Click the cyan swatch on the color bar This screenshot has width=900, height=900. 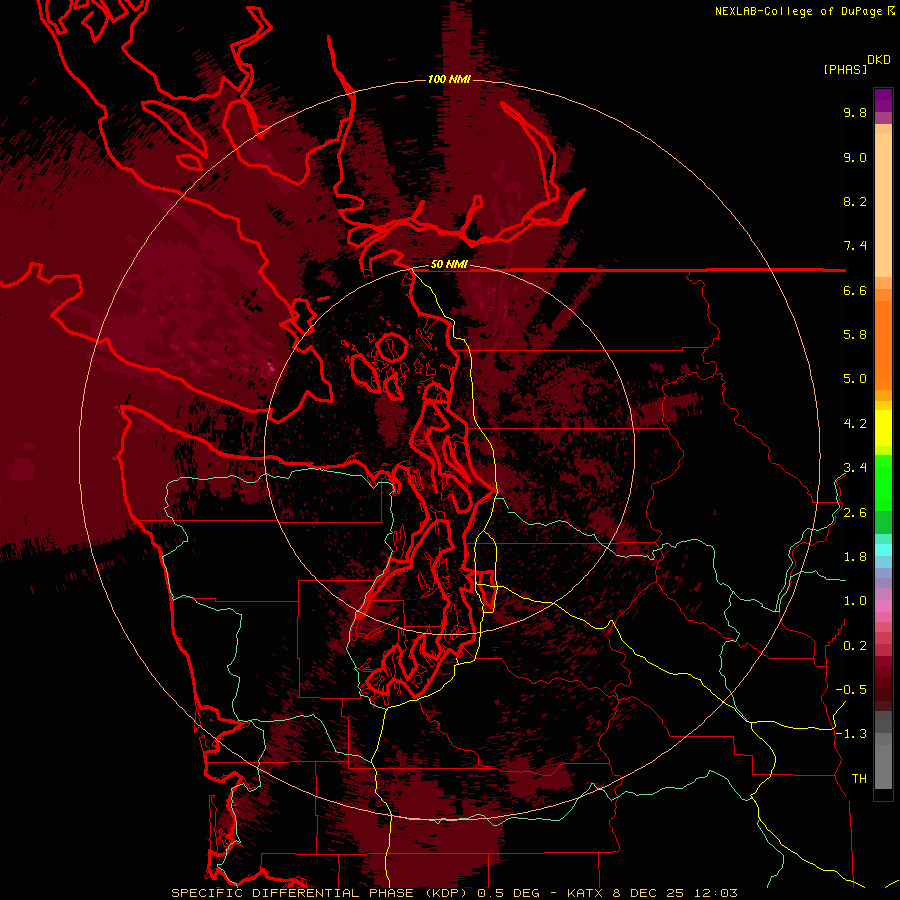(x=883, y=550)
